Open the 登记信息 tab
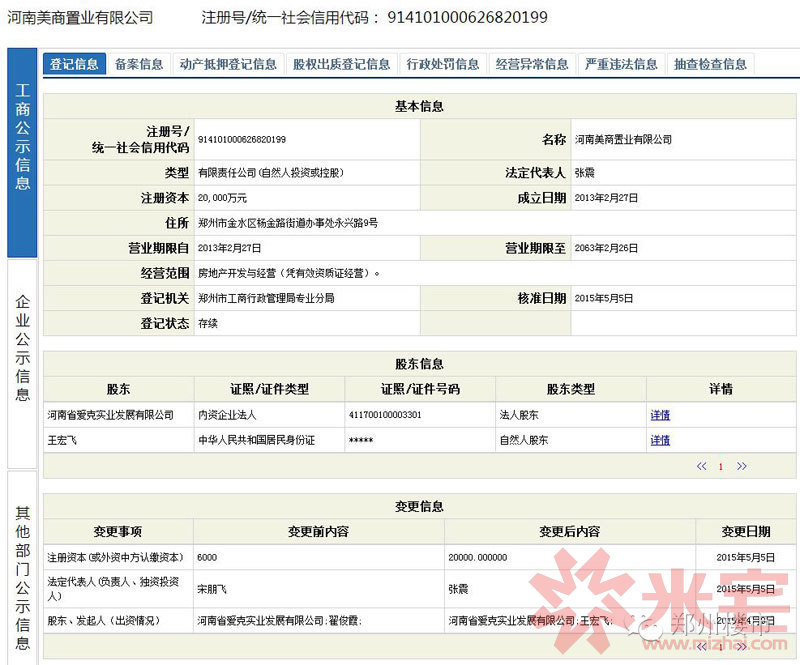Screen dimensions: 800x665 click(74, 64)
